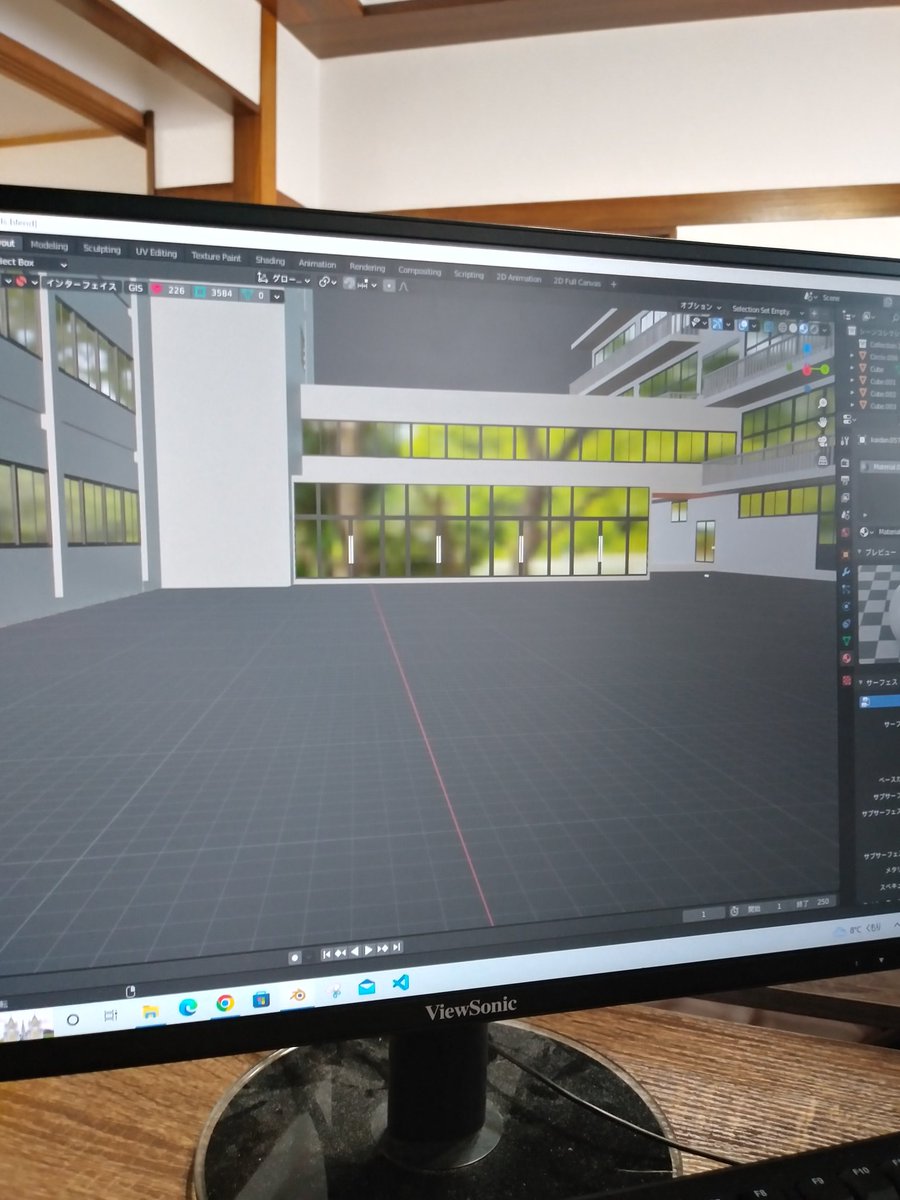
Task: Click the pan hand viewport icon
Action: coord(822,422)
